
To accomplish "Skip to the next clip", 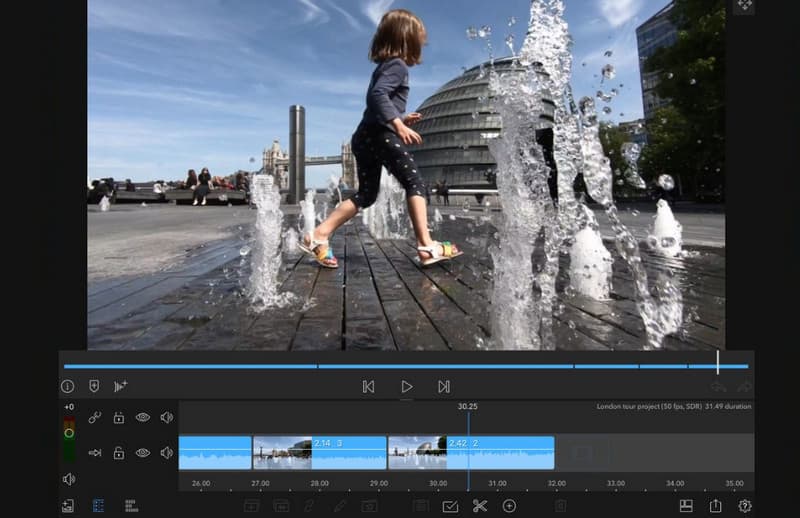I will click(x=443, y=386).
